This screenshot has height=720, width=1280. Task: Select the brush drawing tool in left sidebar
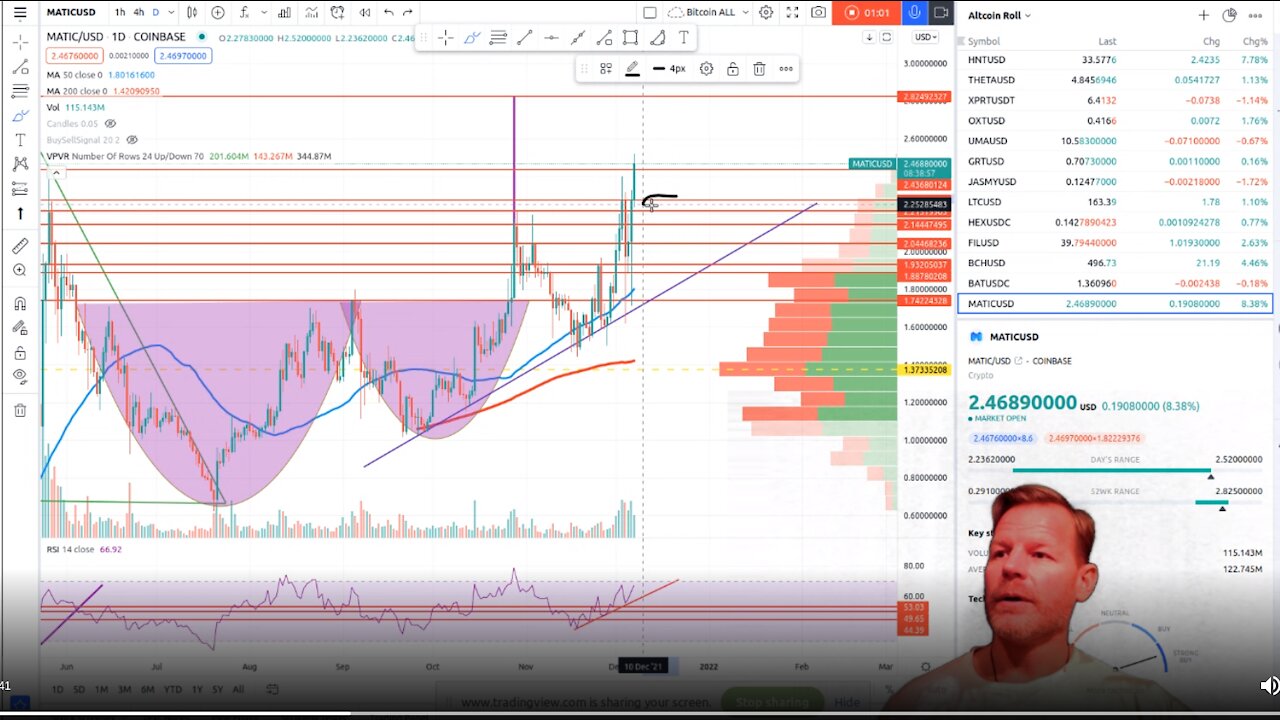coord(20,116)
